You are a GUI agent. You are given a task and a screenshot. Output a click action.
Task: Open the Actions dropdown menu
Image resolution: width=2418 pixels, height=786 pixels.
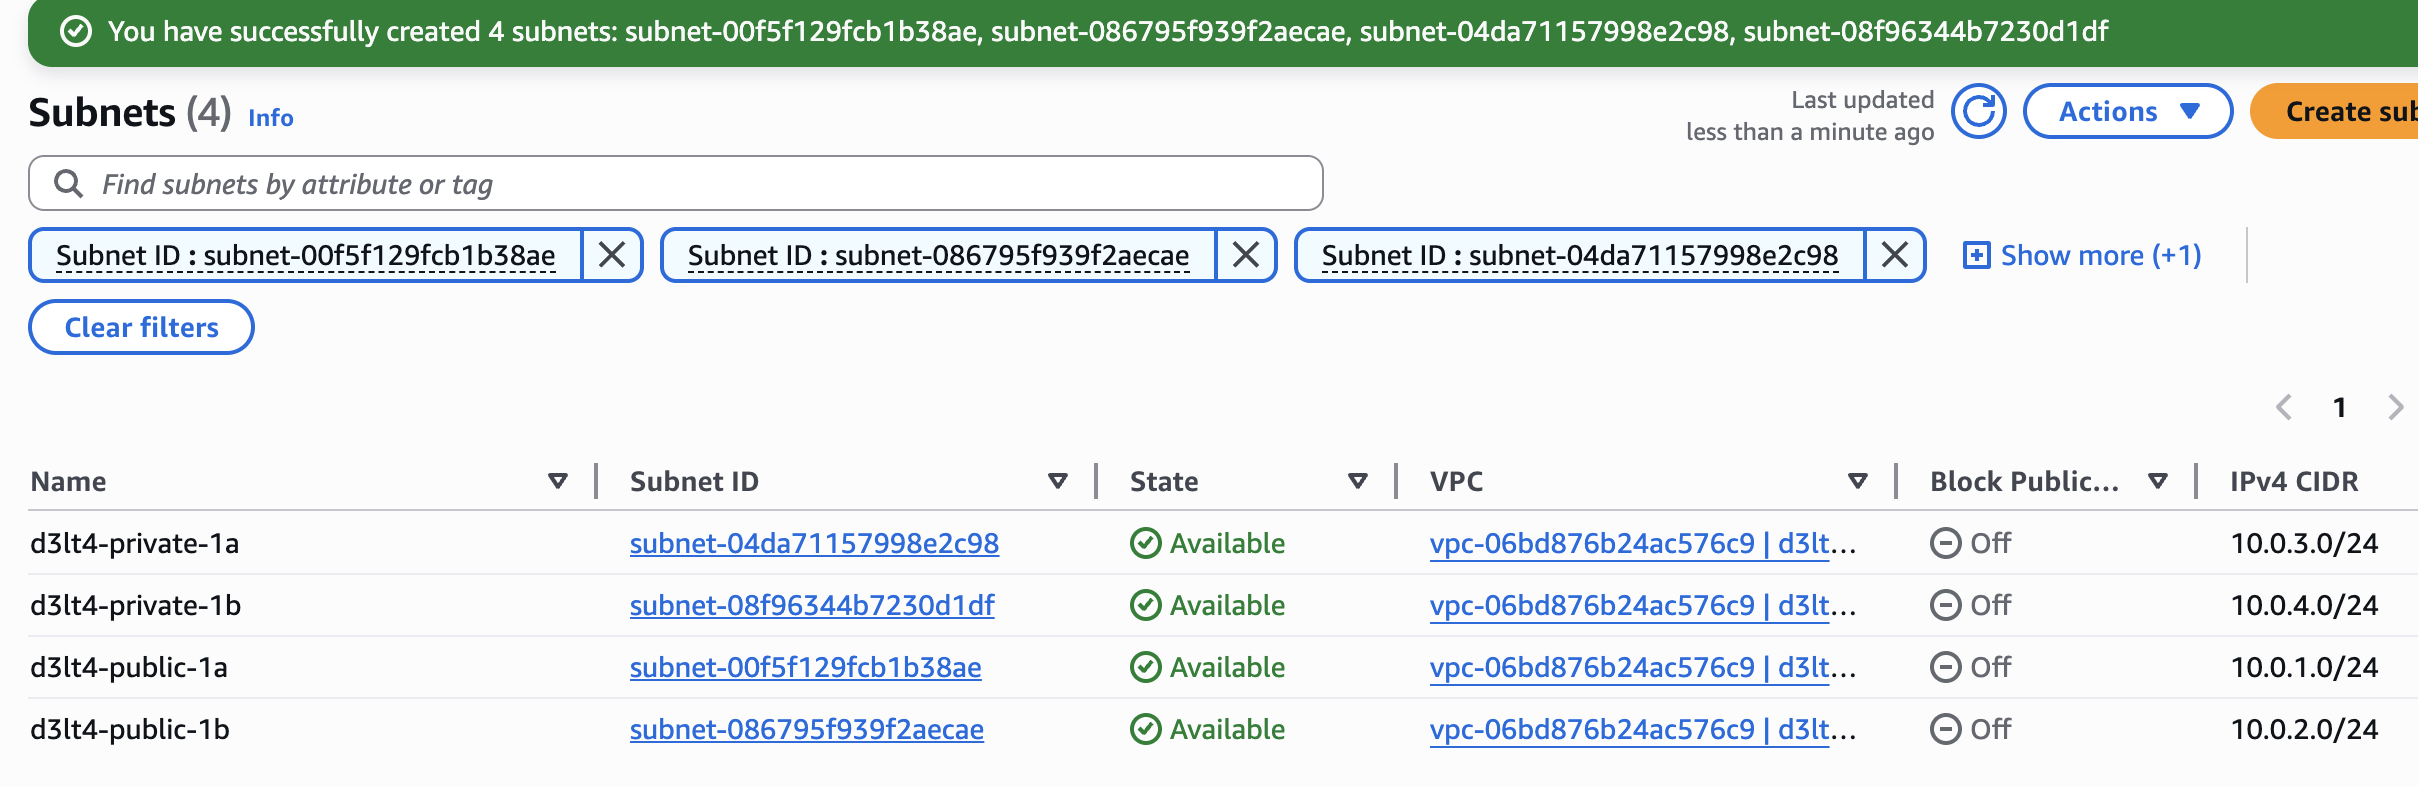click(x=2127, y=111)
